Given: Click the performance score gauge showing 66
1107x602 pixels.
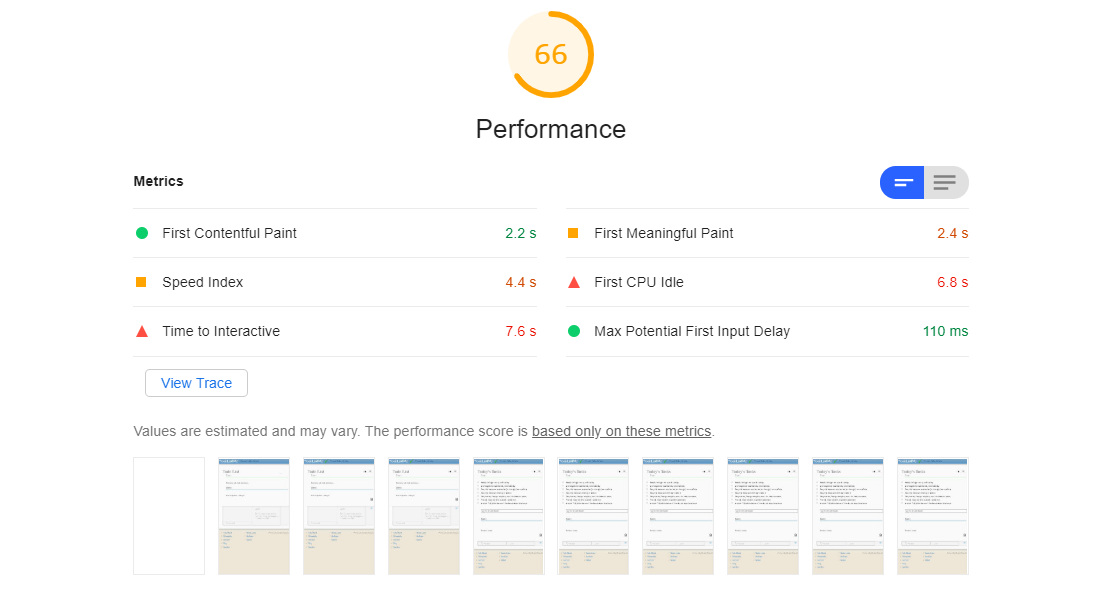Looking at the screenshot, I should point(551,54).
